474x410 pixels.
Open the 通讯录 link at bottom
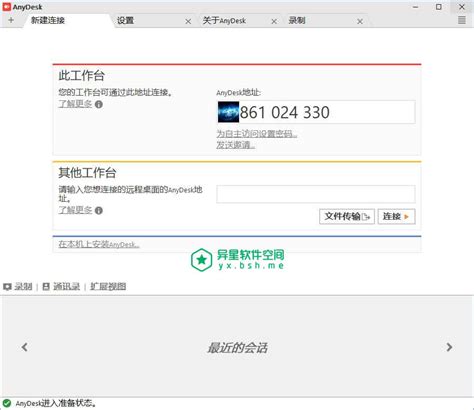[x=67, y=286]
